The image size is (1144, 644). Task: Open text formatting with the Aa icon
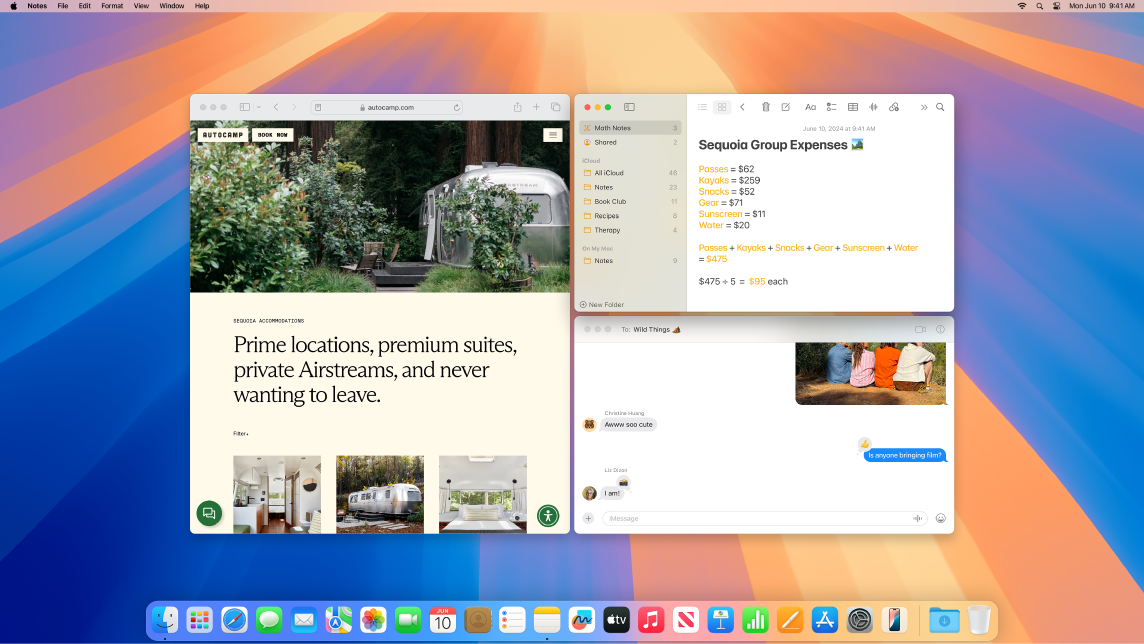(x=810, y=107)
